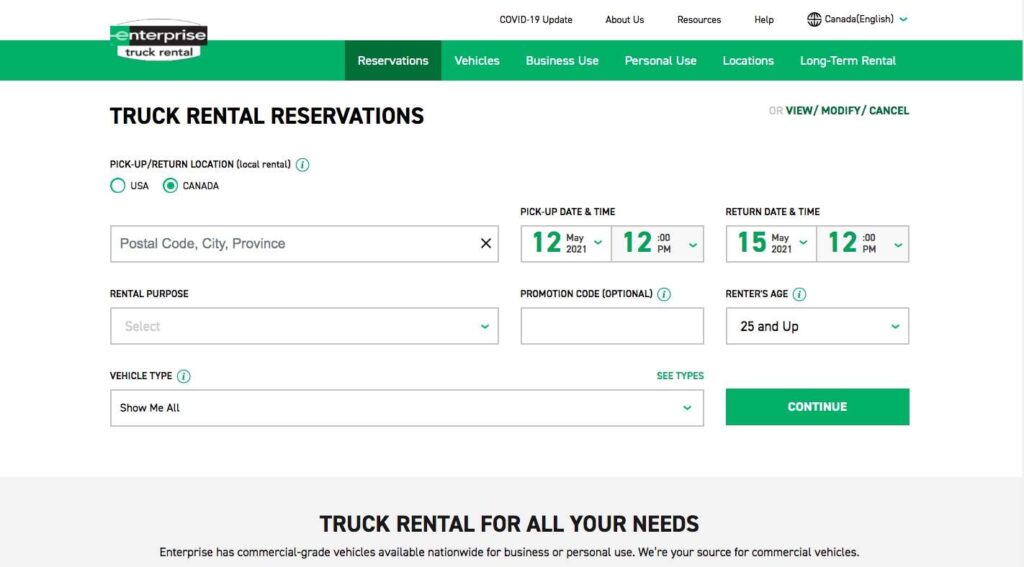
Task: Expand the Vehicle Type Show Me All dropdown
Action: [x=407, y=408]
